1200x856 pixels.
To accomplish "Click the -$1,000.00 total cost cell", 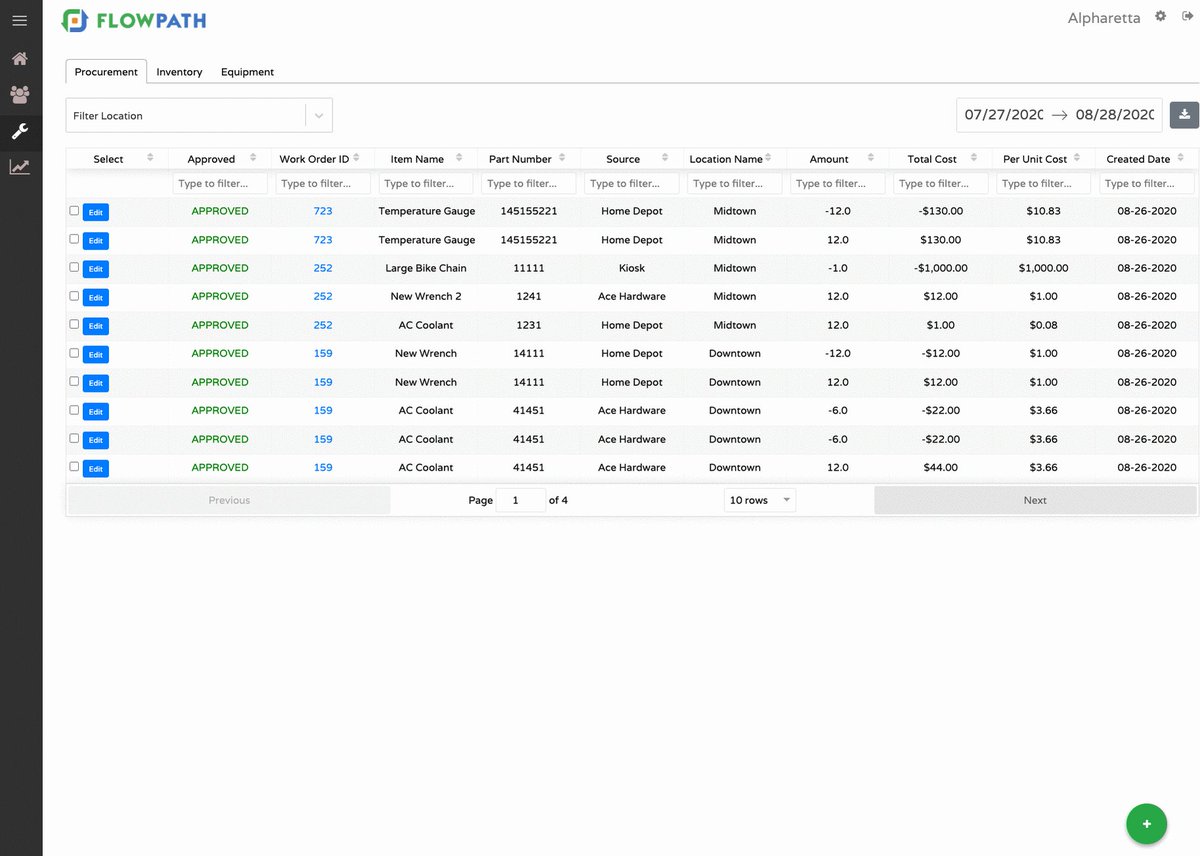I will coord(941,268).
